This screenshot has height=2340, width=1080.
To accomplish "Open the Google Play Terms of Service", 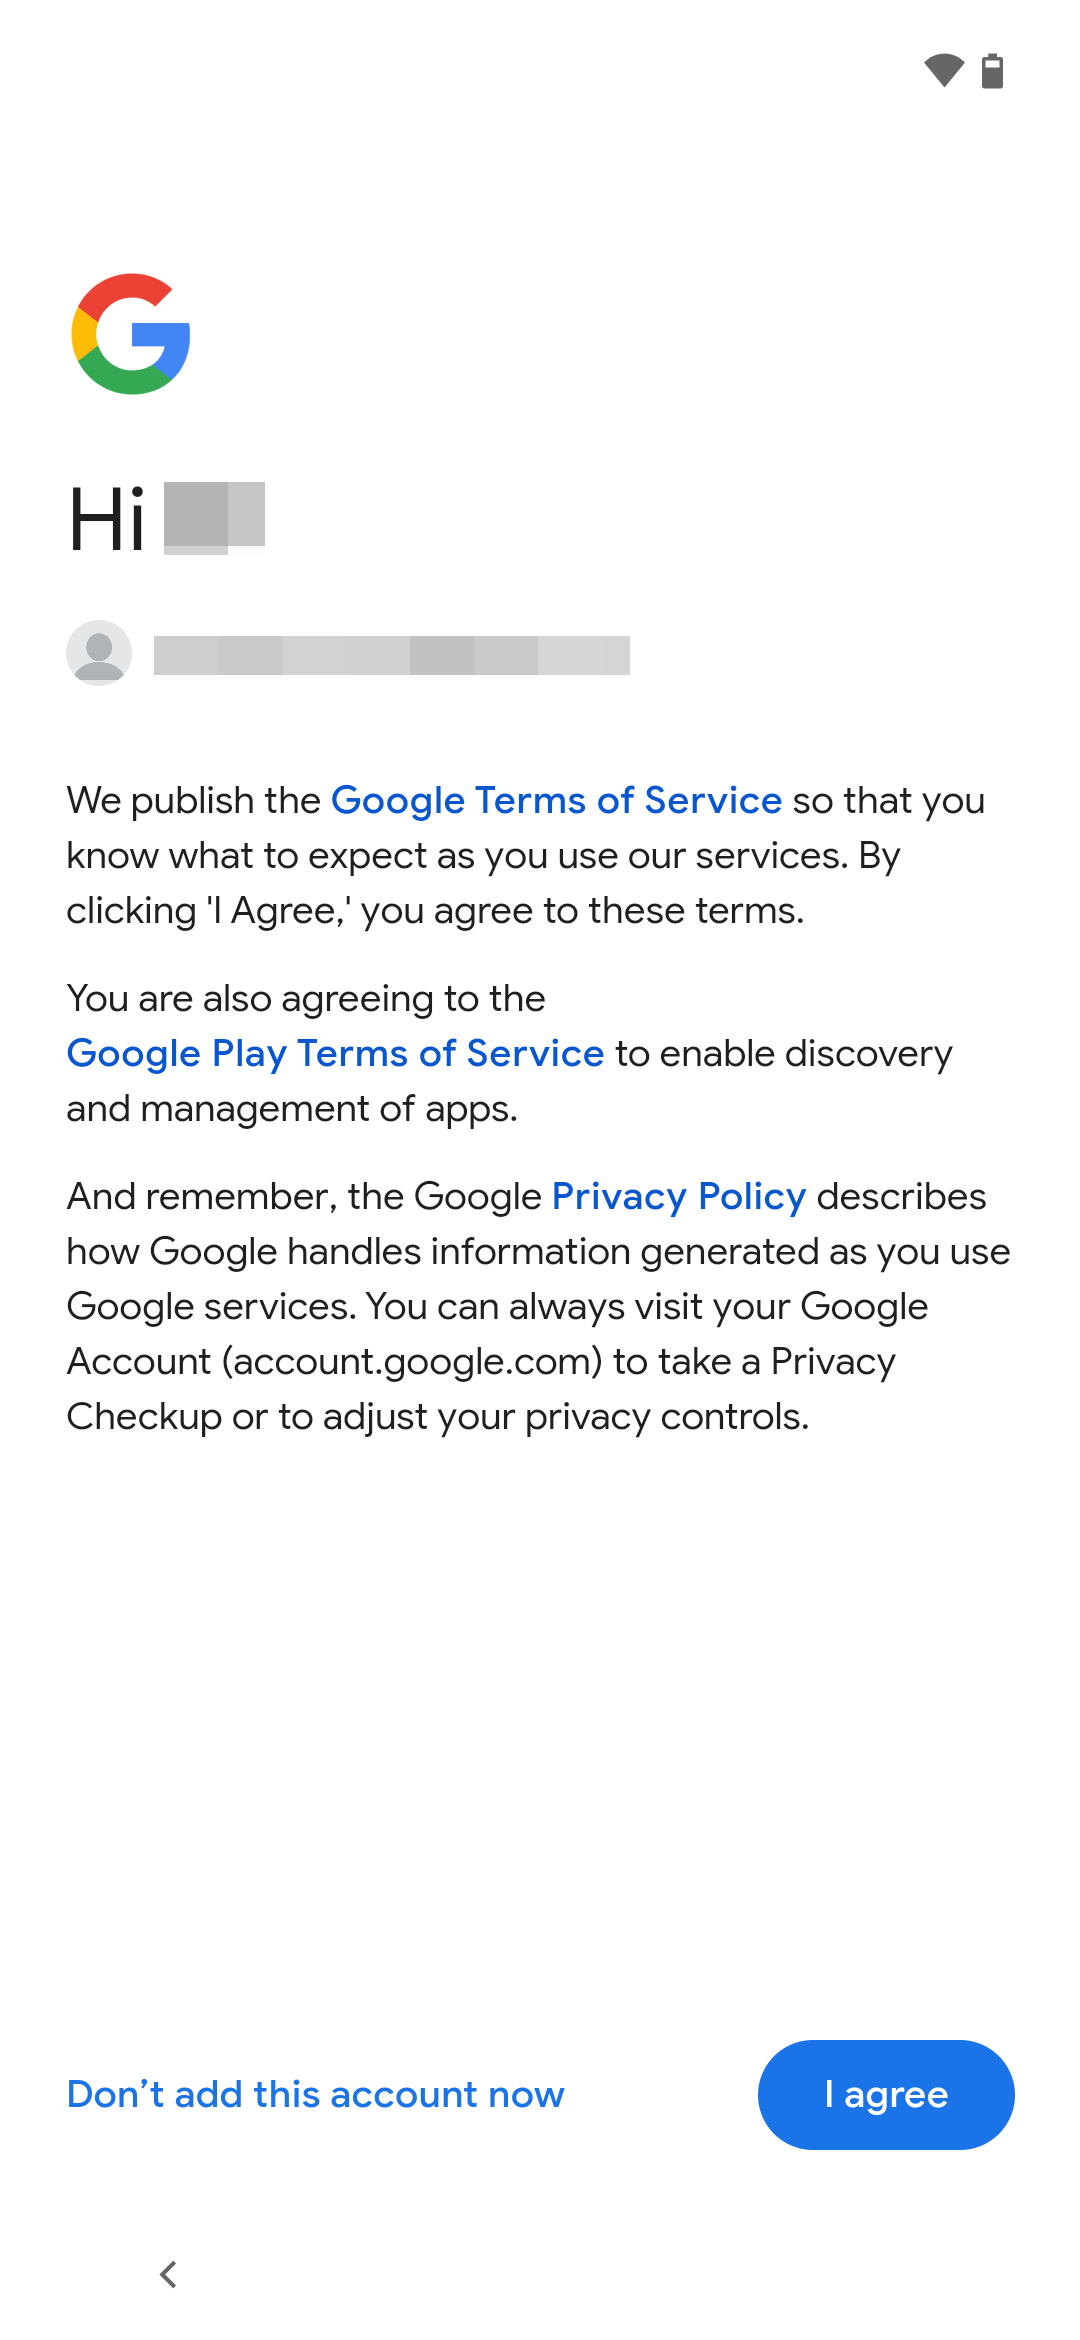I will click(x=335, y=1054).
